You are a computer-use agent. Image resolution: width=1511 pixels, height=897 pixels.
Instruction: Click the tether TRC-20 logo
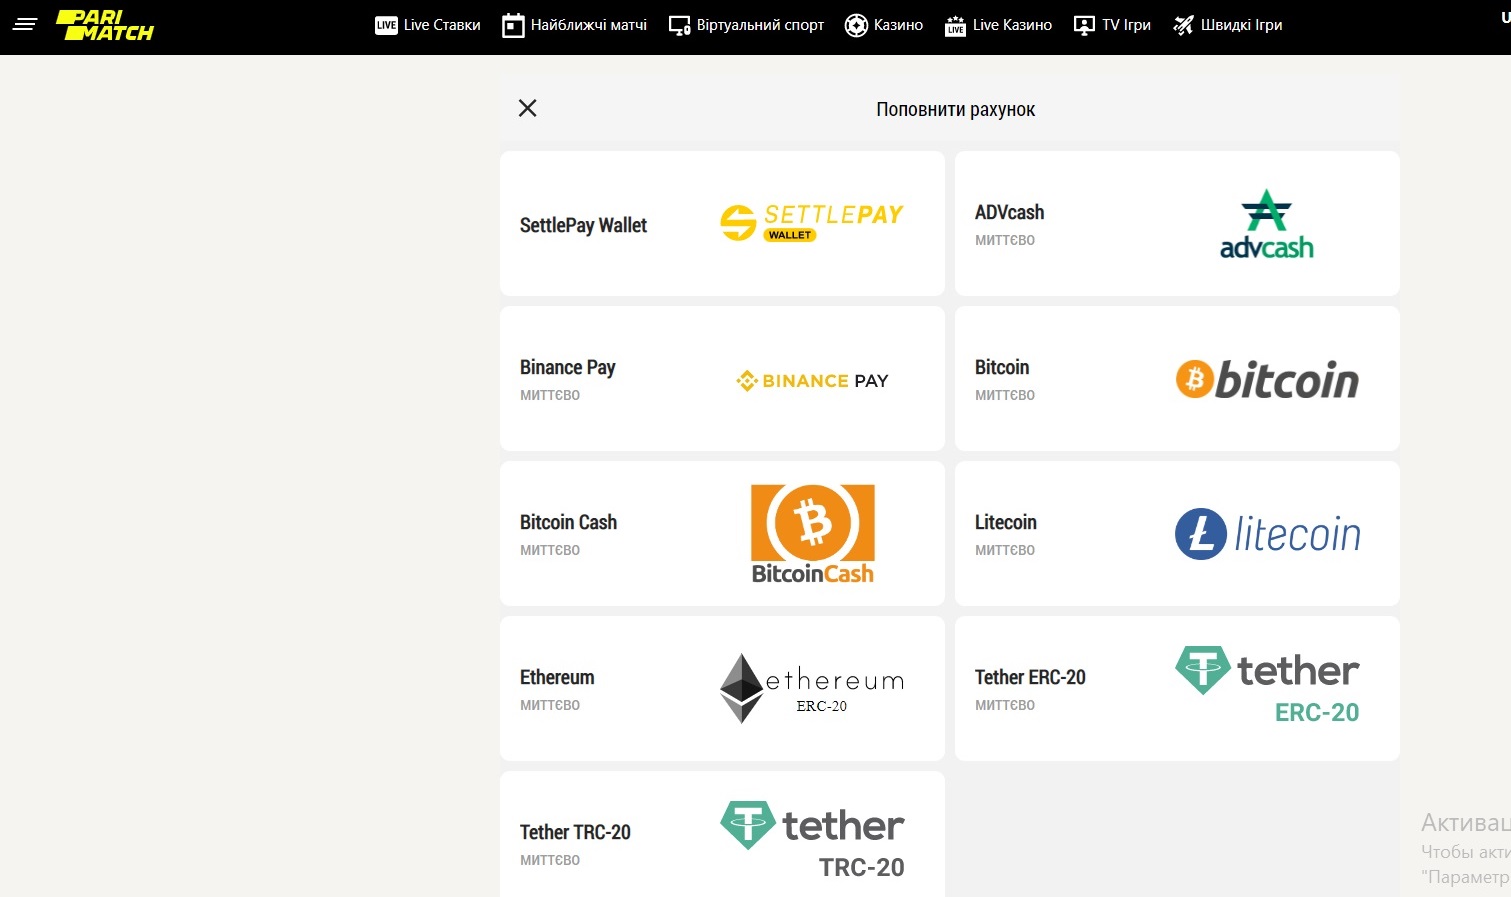coord(812,840)
